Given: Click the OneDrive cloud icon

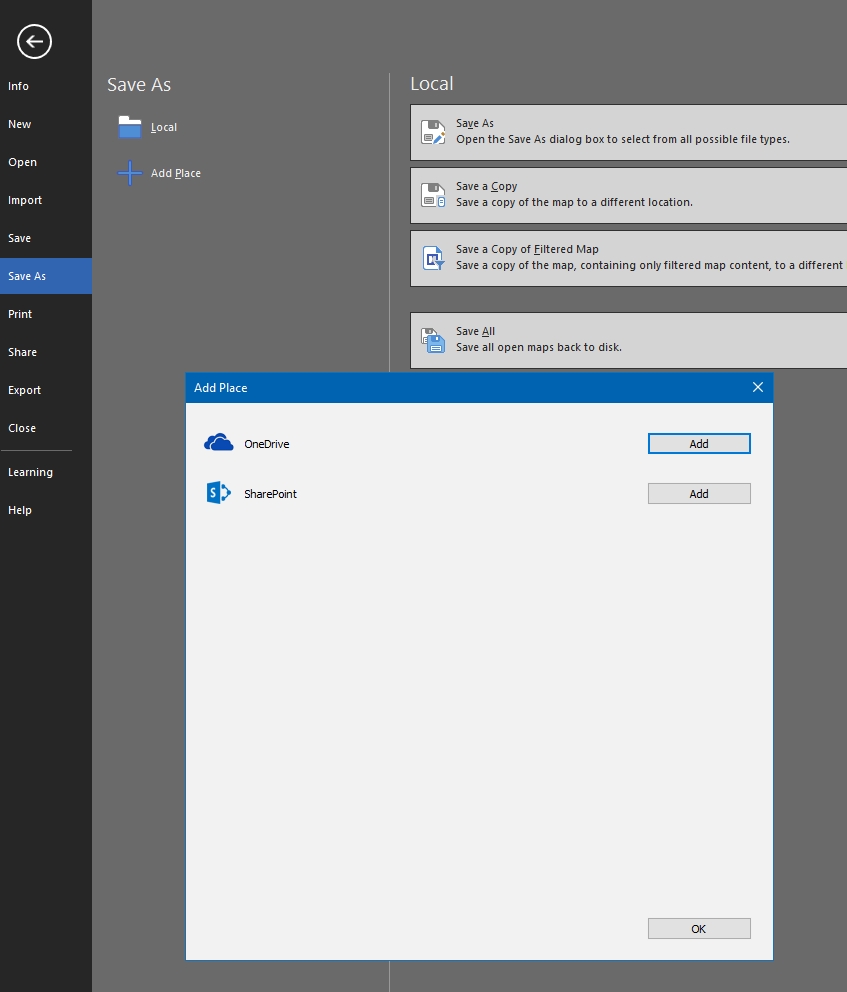Looking at the screenshot, I should coord(218,443).
